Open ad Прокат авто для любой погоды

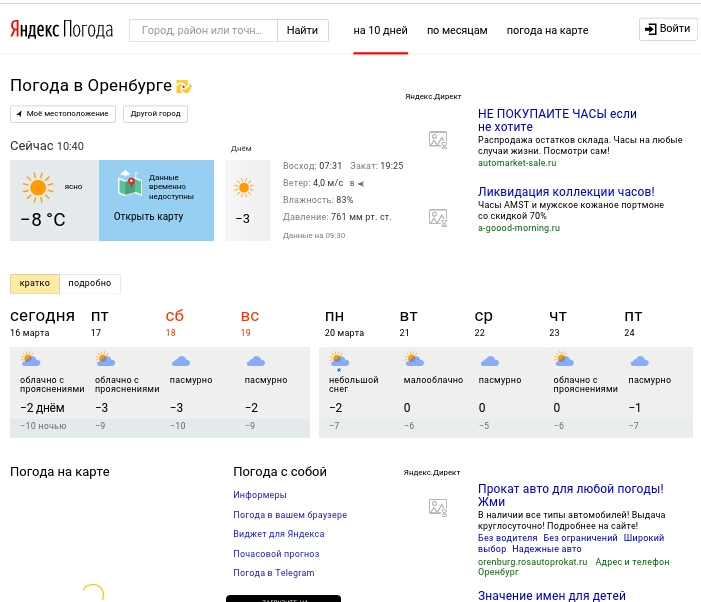click(570, 495)
